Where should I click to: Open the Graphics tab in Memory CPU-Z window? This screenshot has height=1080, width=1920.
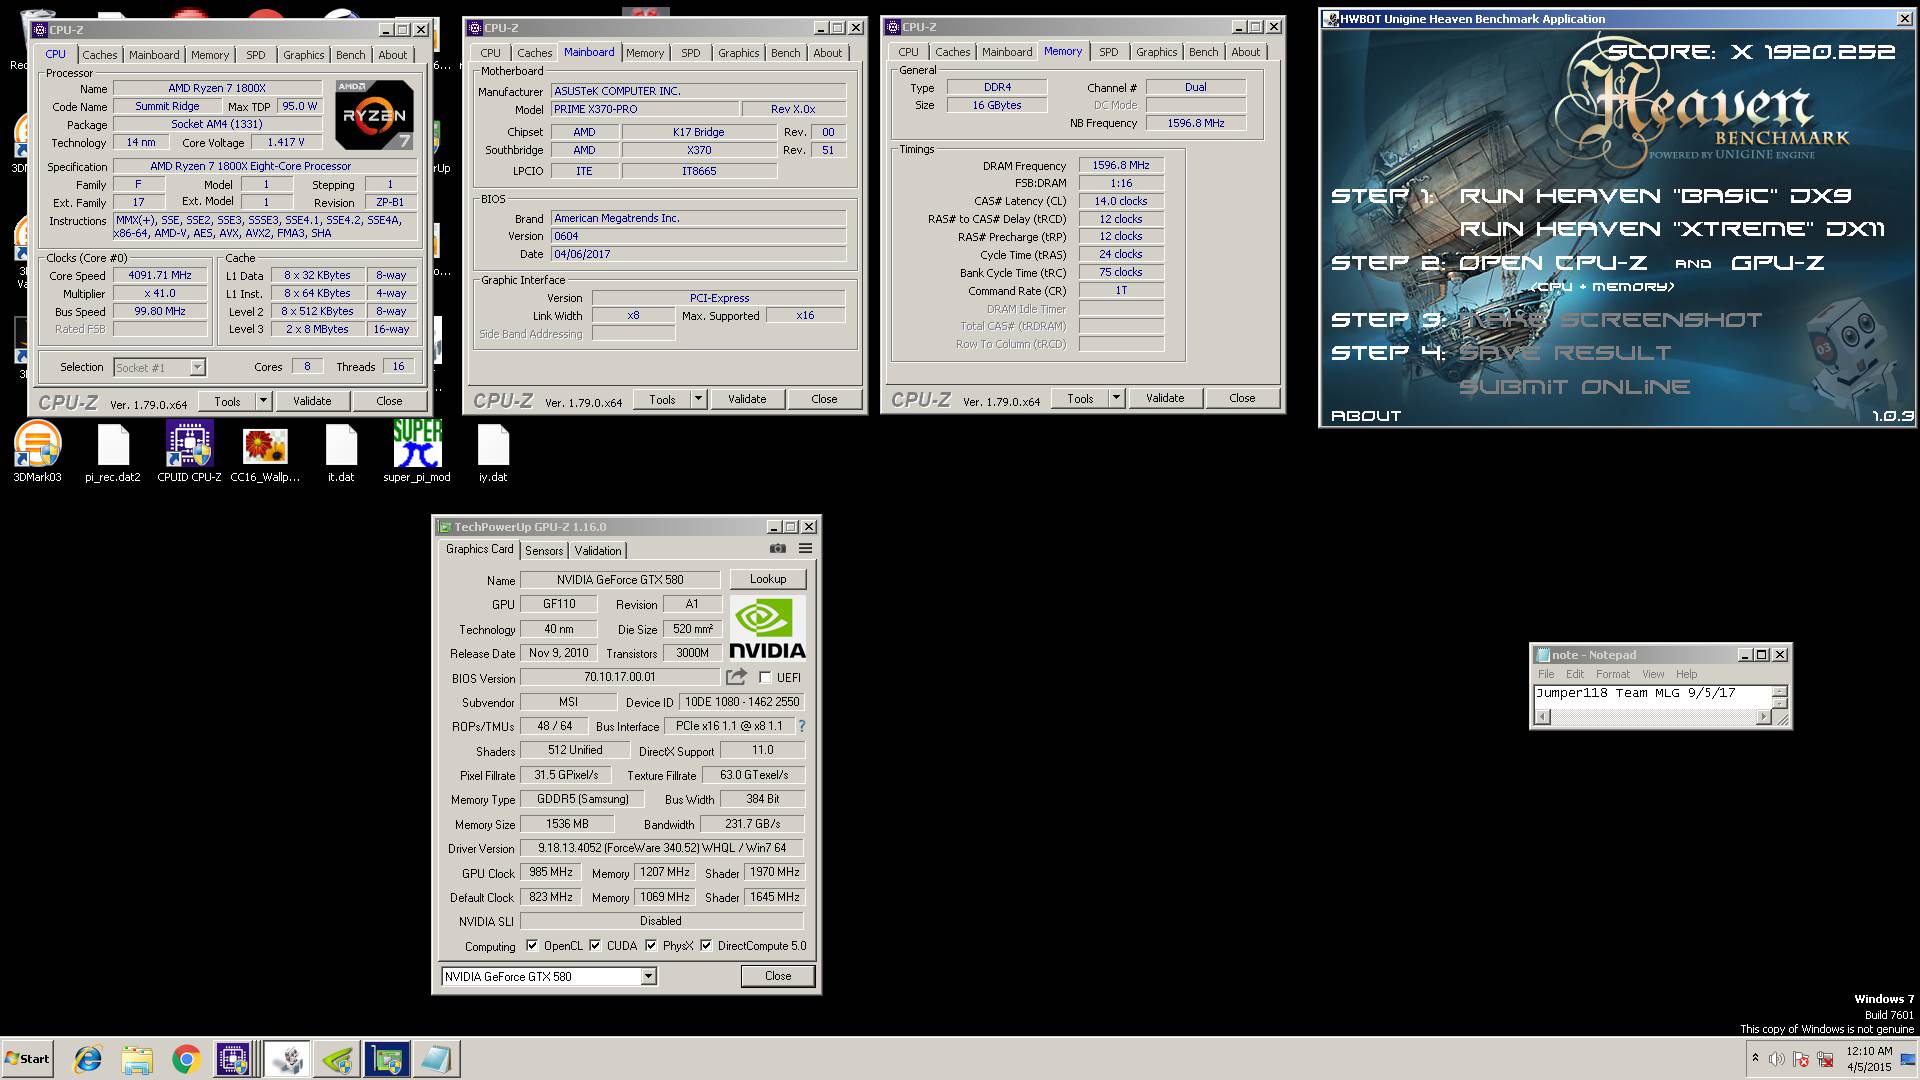(x=1156, y=52)
